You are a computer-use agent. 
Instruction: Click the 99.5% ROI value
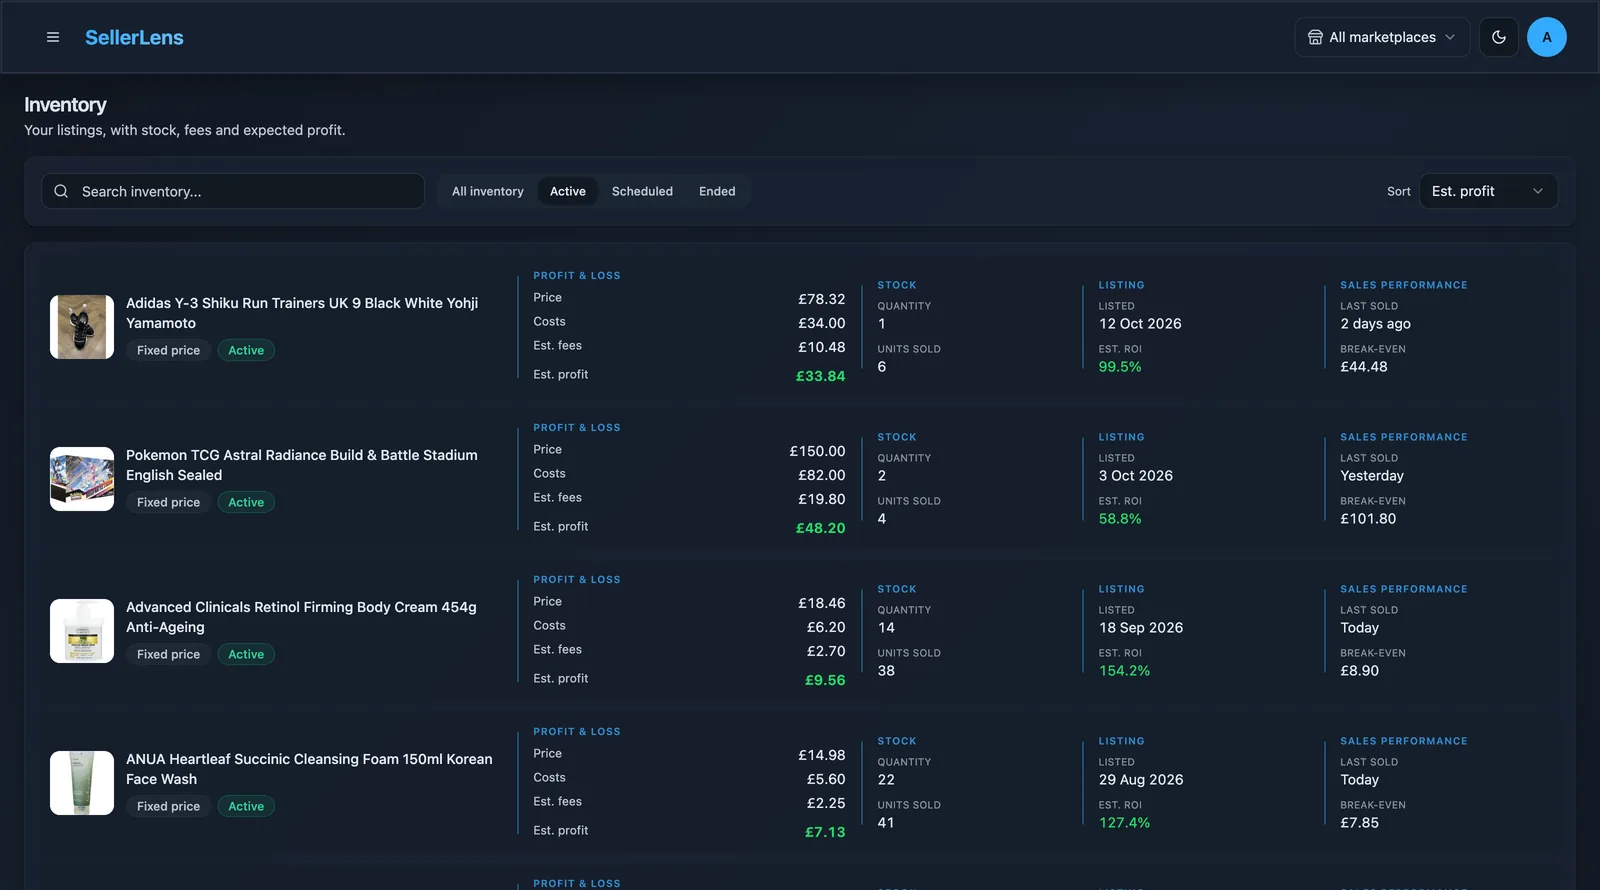coord(1120,367)
